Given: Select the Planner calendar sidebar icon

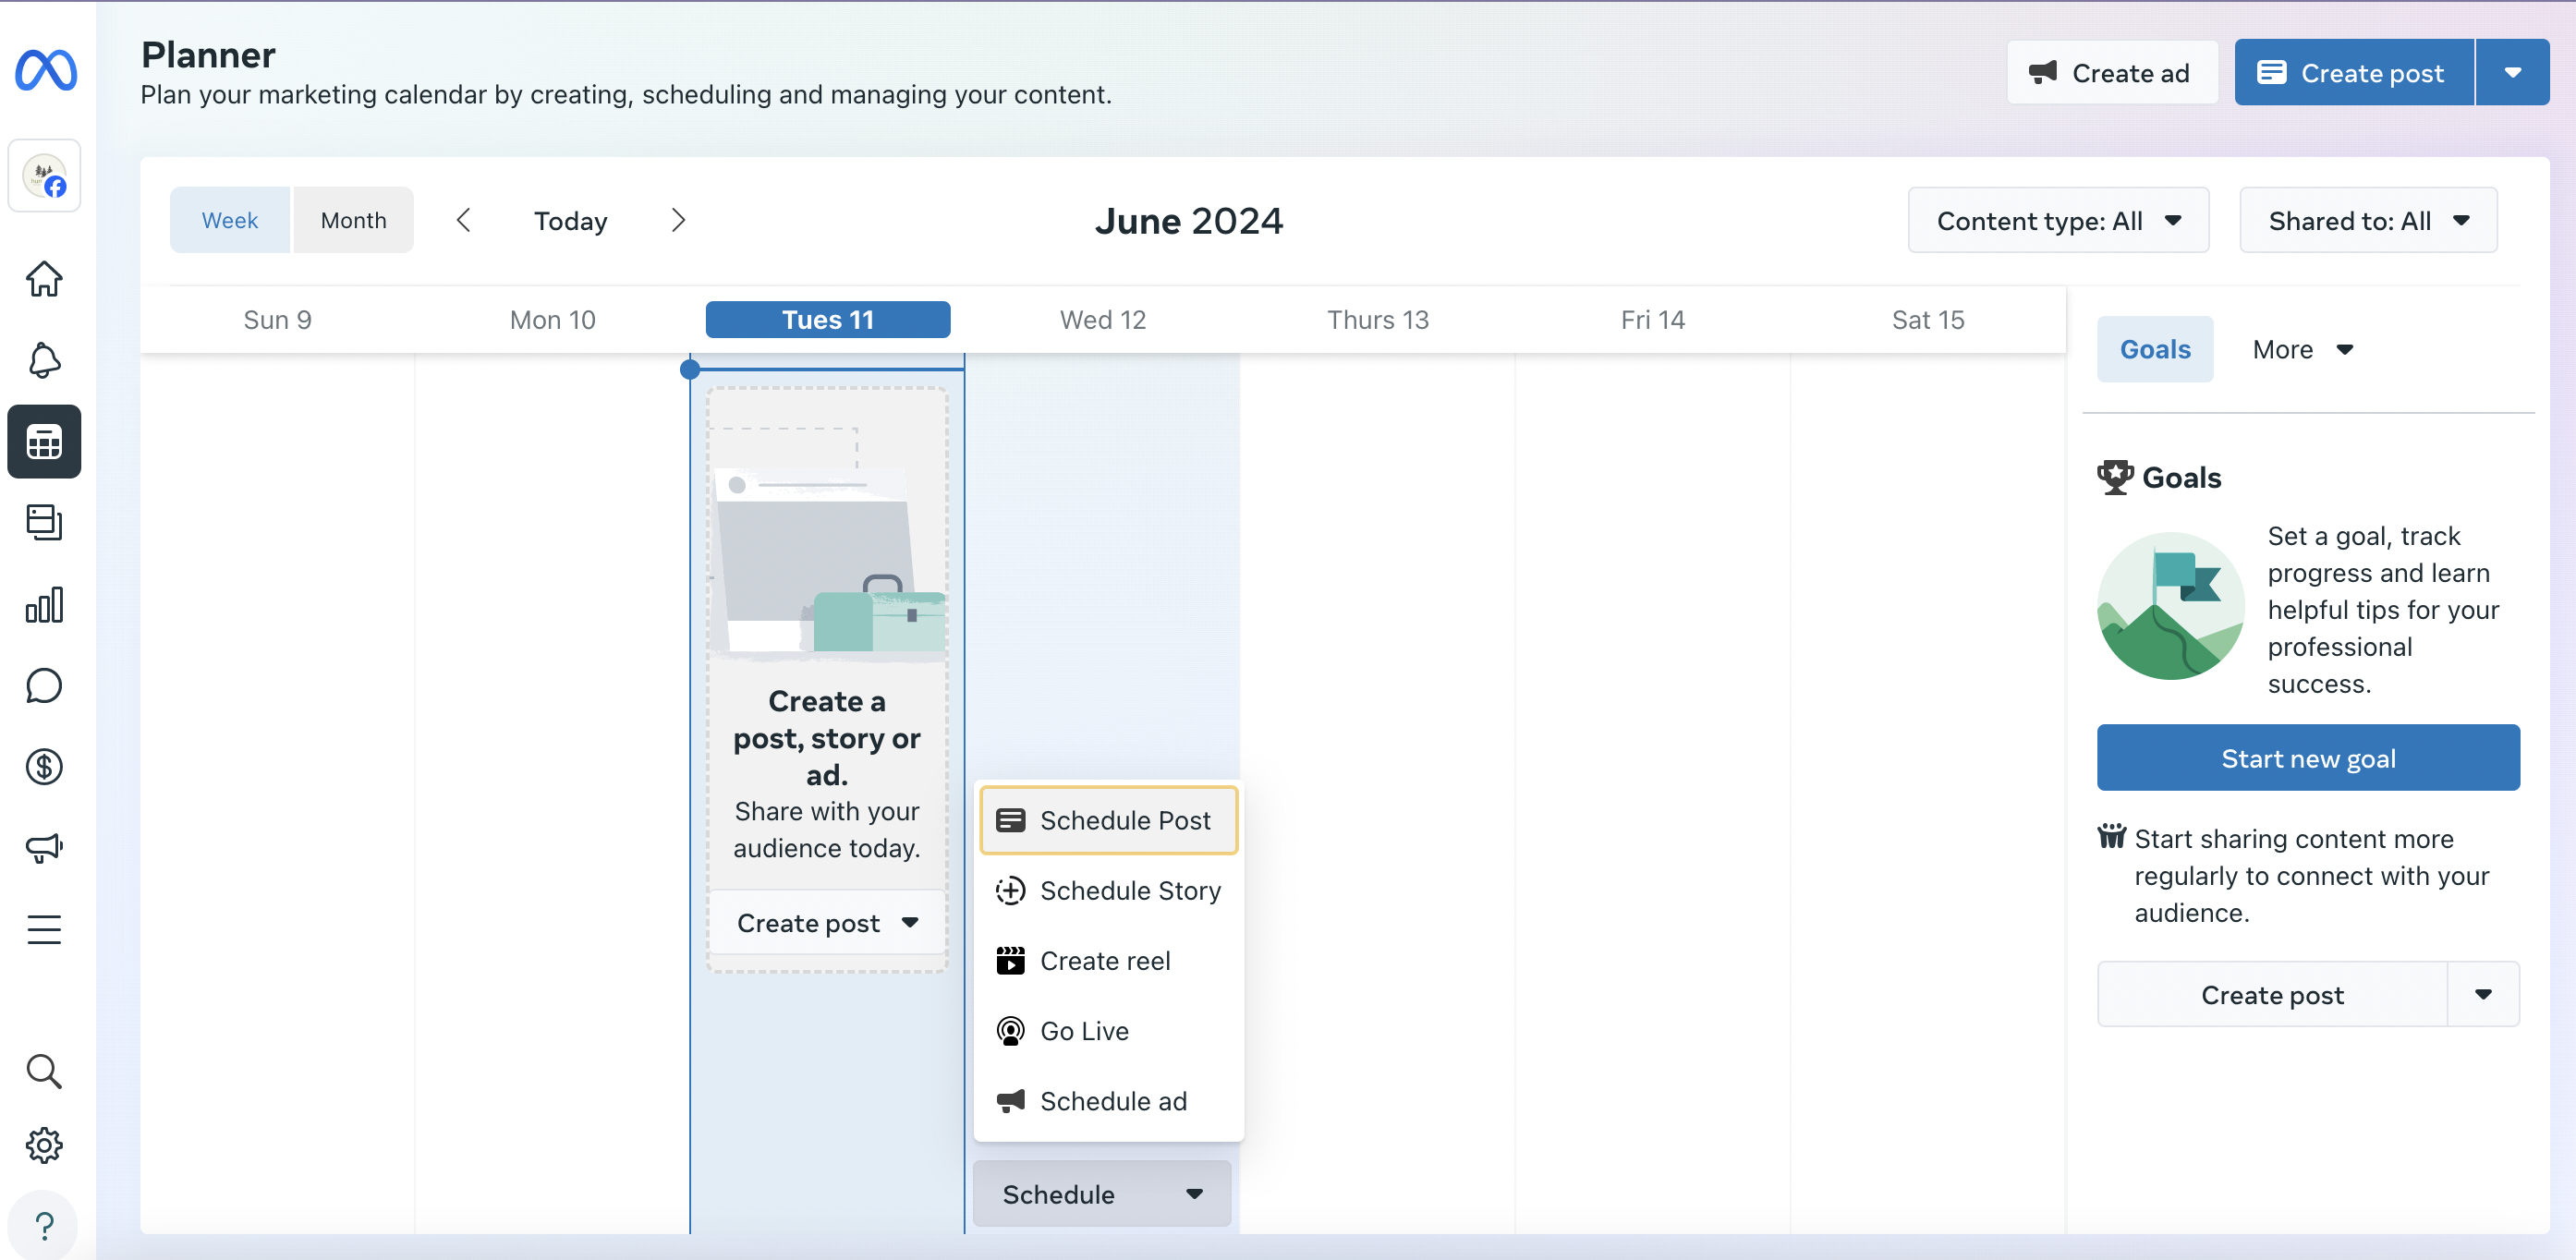Looking at the screenshot, I should pyautogui.click(x=44, y=441).
